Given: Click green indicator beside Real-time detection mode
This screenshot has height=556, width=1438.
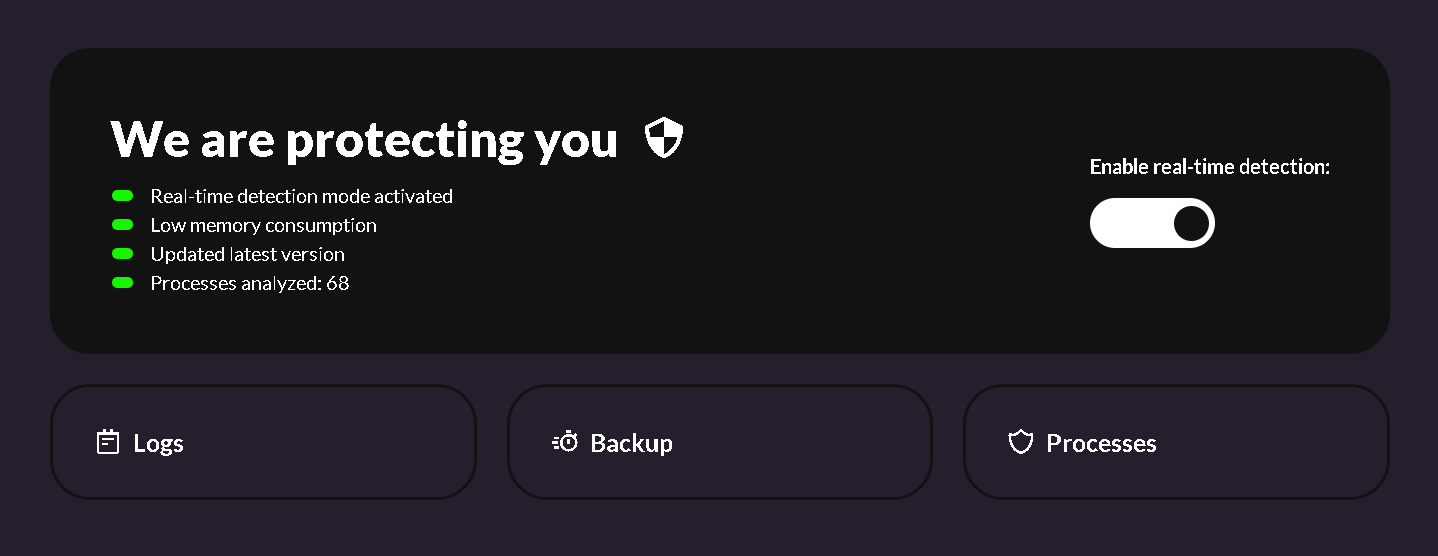Looking at the screenshot, I should click(122, 196).
